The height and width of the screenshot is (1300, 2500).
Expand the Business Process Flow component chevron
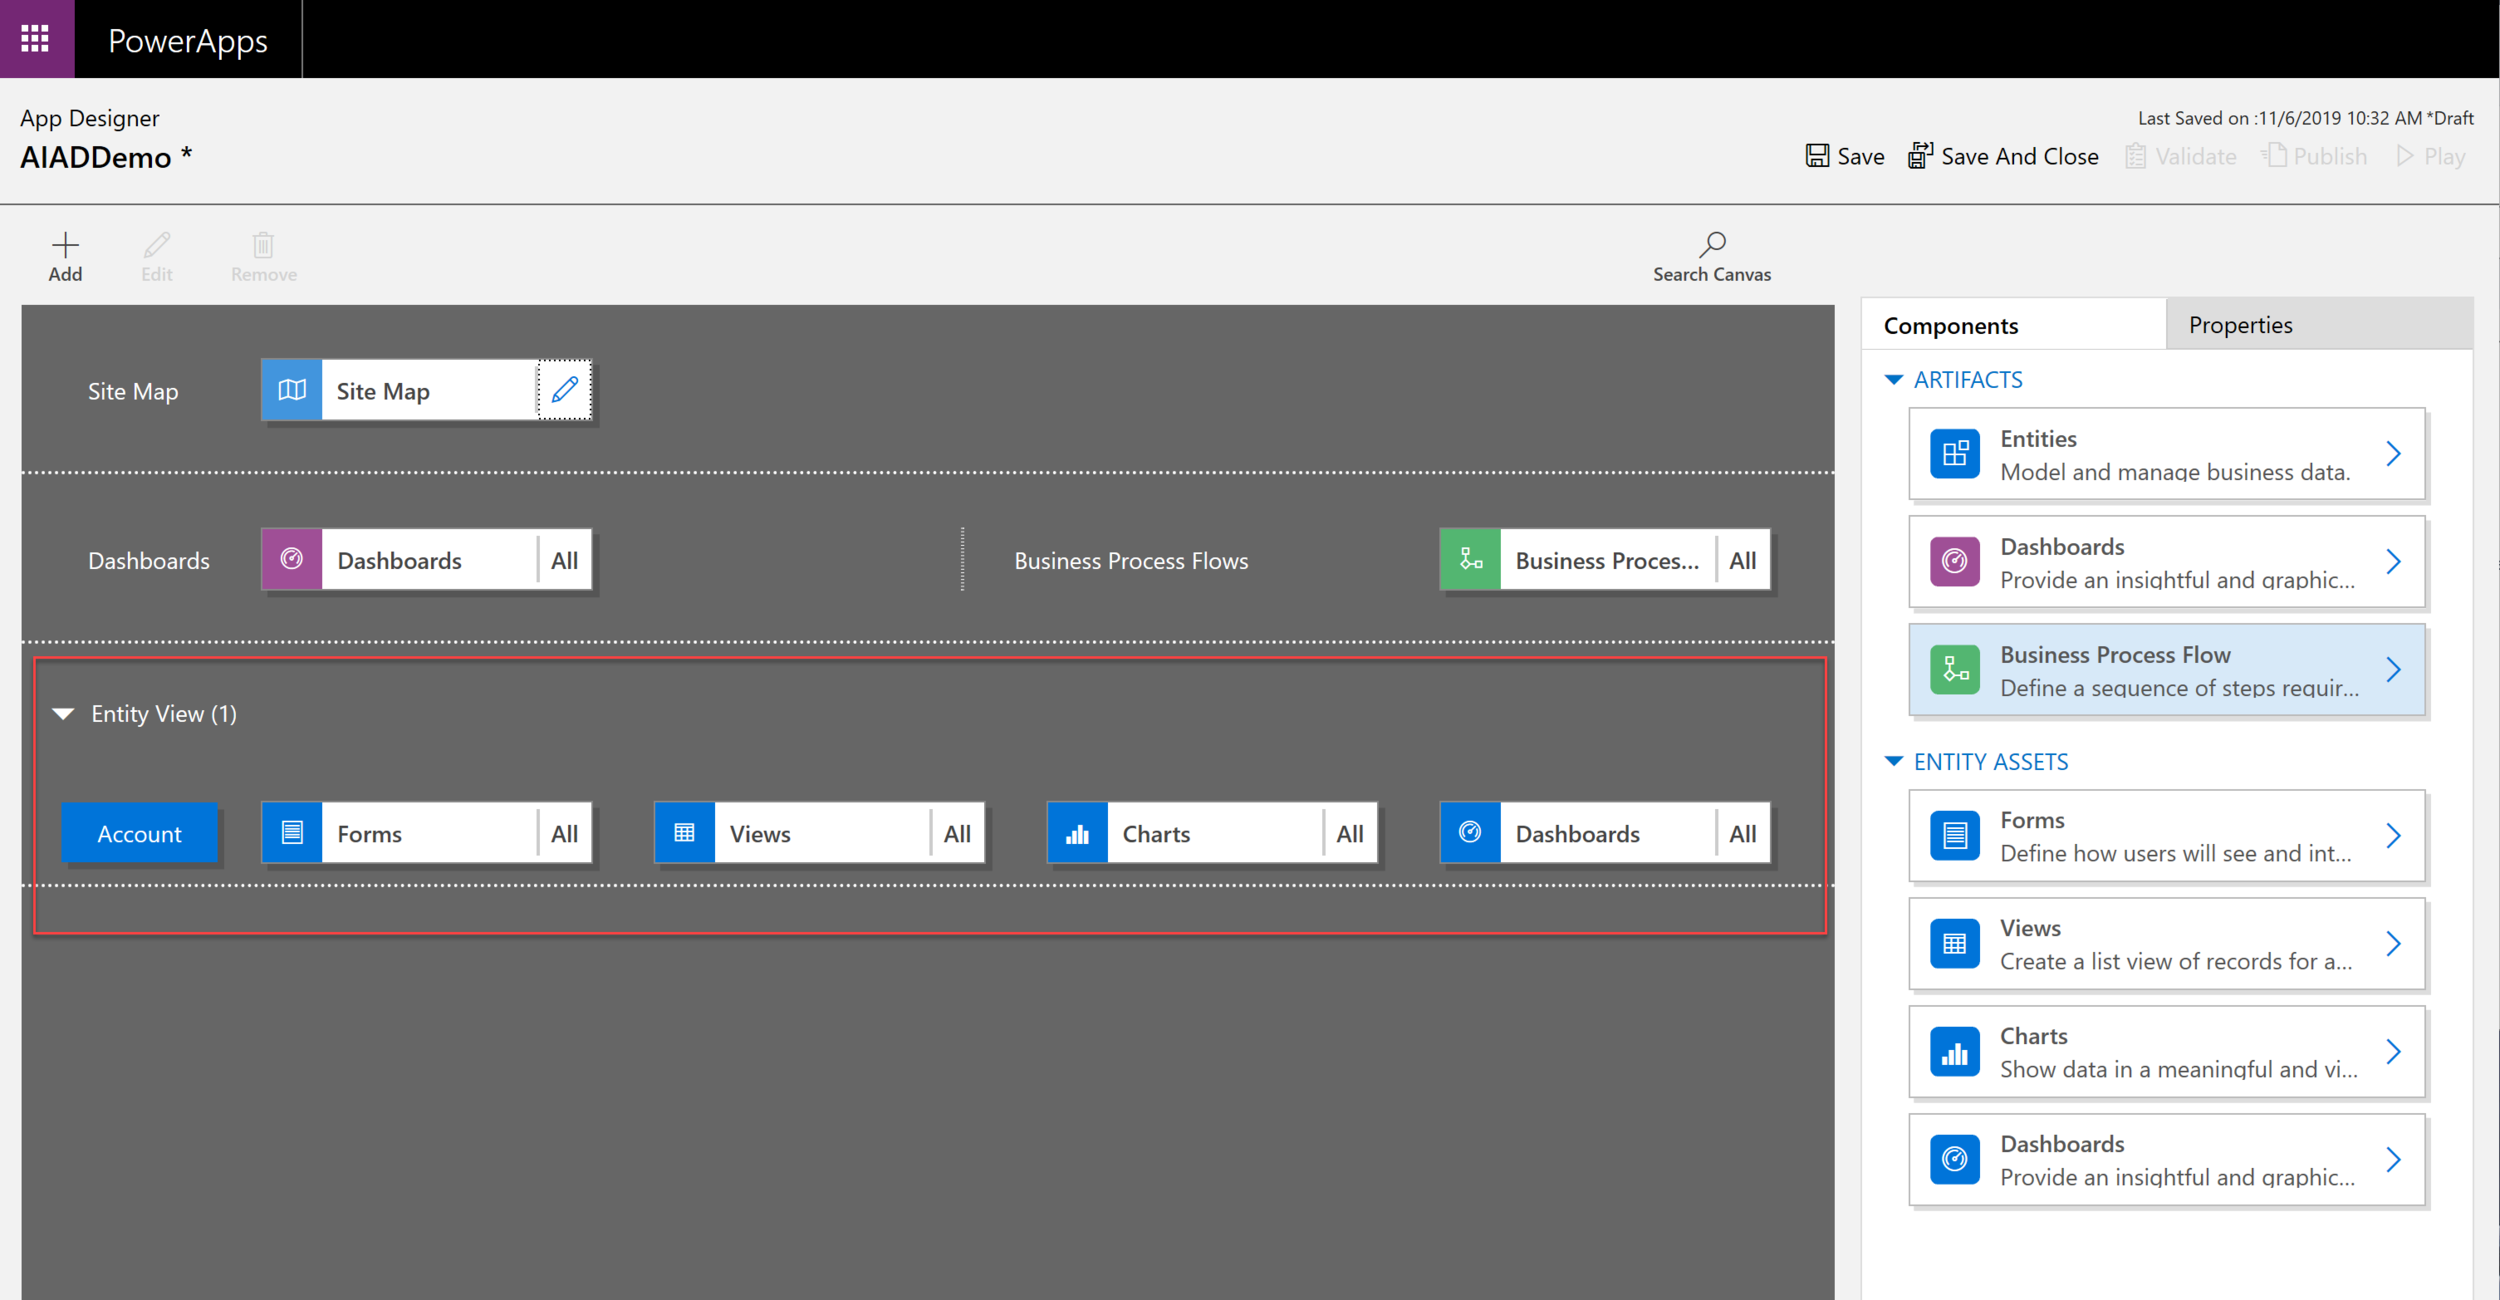coord(2393,670)
